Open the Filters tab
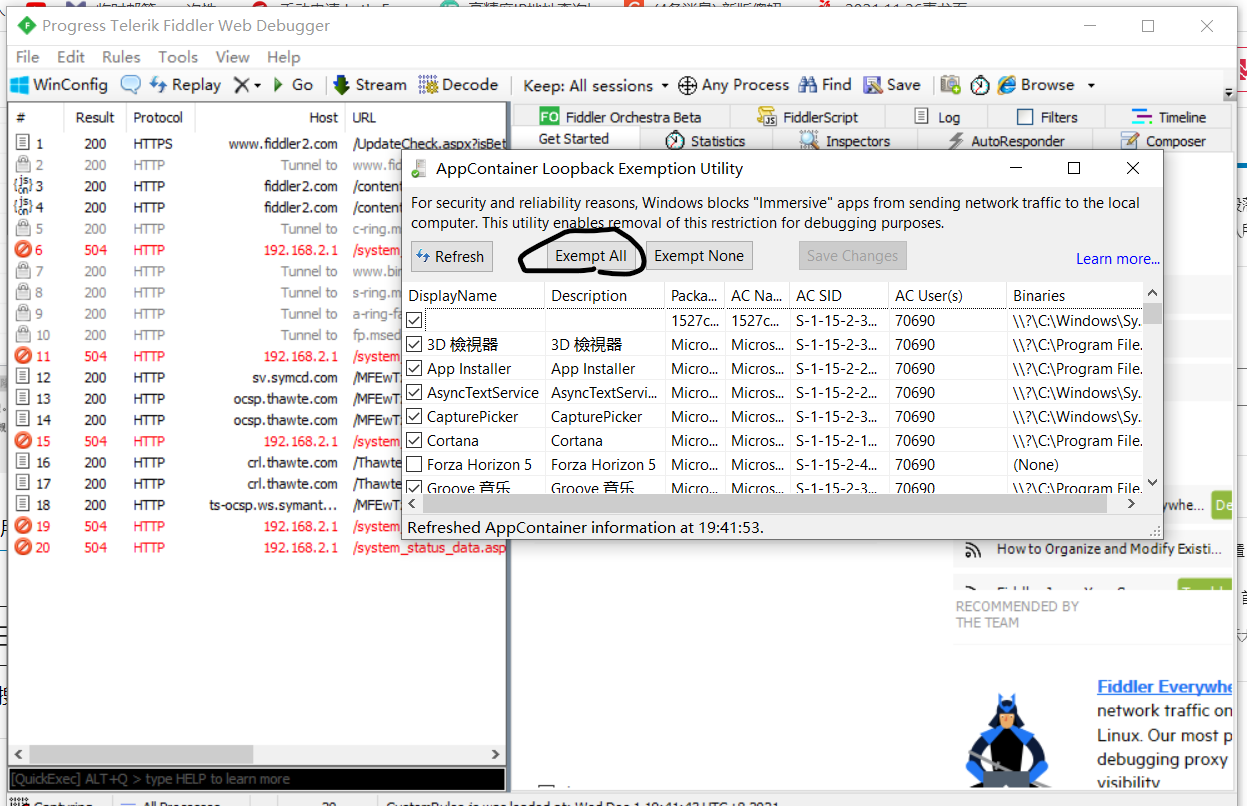This screenshot has width=1247, height=806. 1047,117
